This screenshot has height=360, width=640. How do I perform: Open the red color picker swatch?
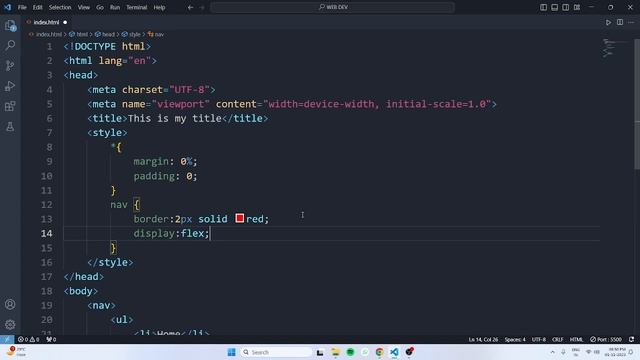tap(240, 218)
